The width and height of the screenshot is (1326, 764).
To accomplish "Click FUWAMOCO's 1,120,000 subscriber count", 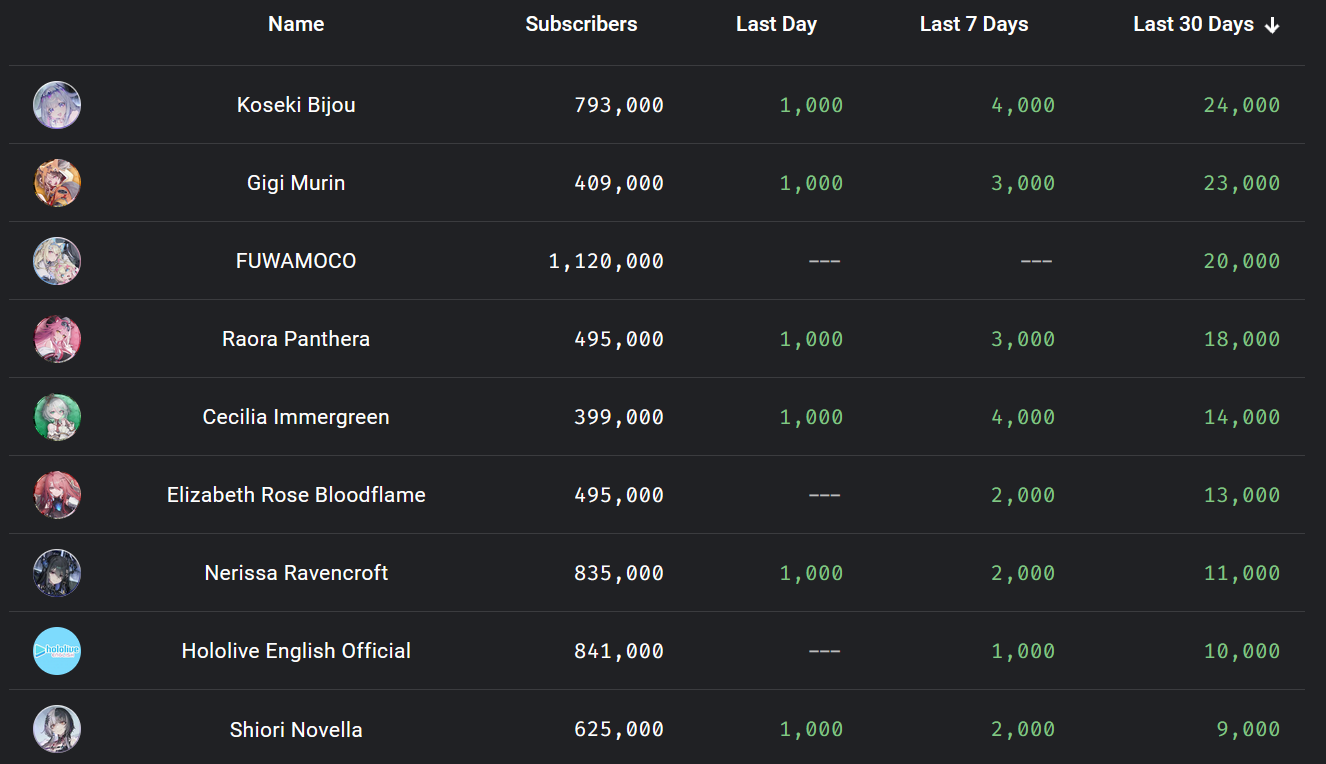I will click(606, 261).
